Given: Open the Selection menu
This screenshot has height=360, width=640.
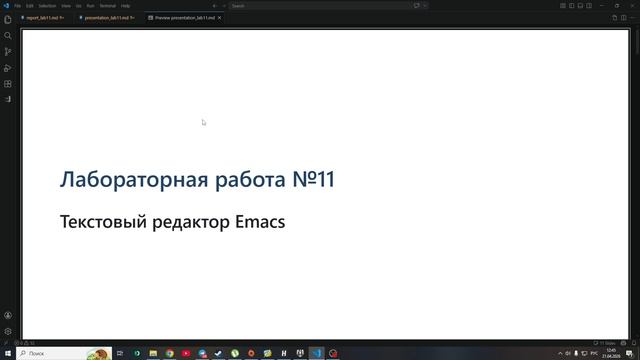Looking at the screenshot, I should tap(47, 6).
